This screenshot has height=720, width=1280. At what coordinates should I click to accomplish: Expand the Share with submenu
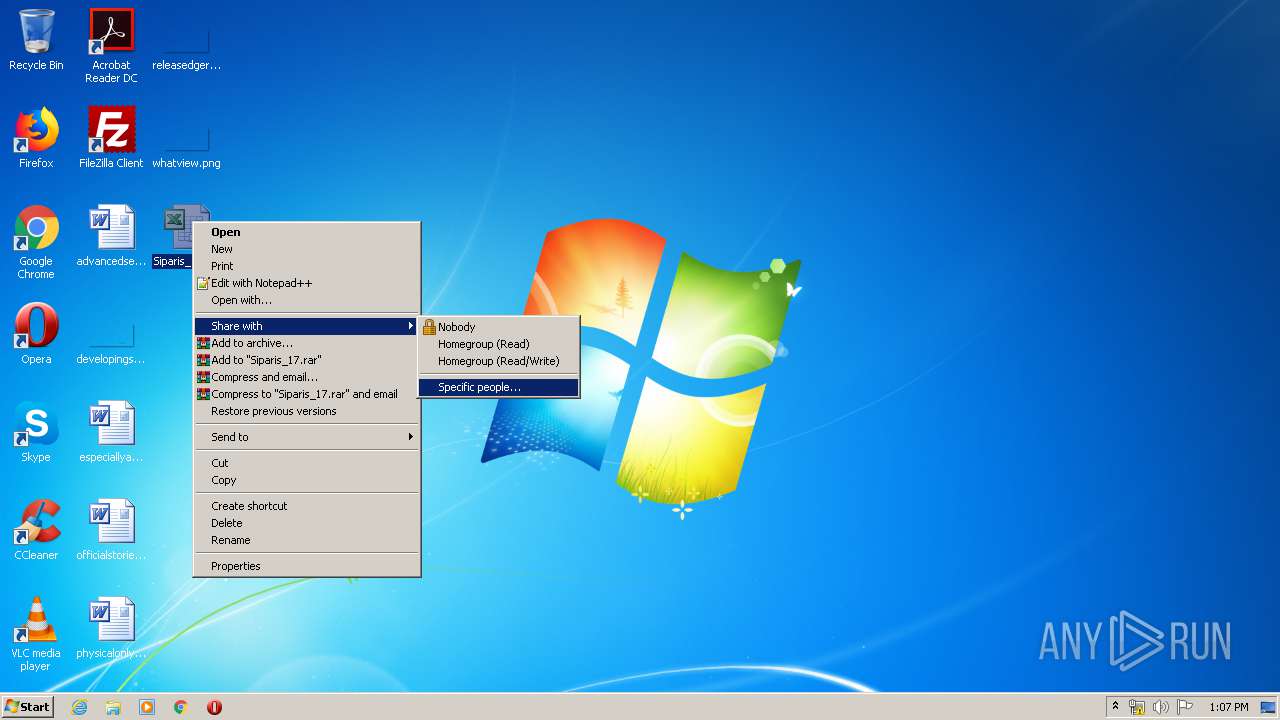click(x=307, y=326)
